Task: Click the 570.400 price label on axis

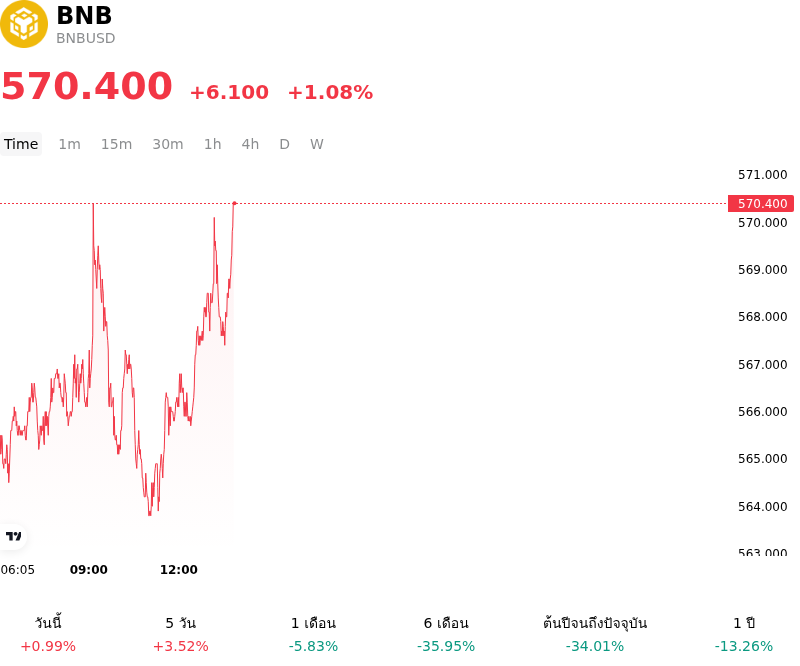Action: point(761,204)
